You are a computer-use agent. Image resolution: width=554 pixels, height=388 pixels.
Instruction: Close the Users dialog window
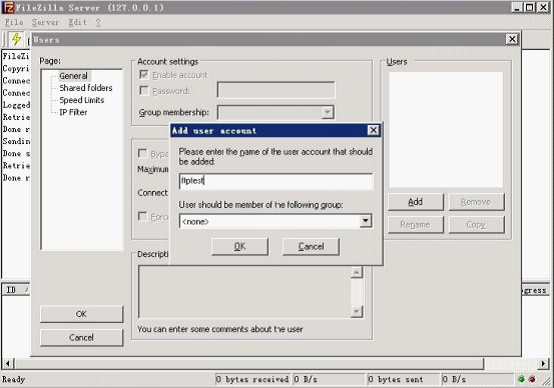click(x=512, y=39)
